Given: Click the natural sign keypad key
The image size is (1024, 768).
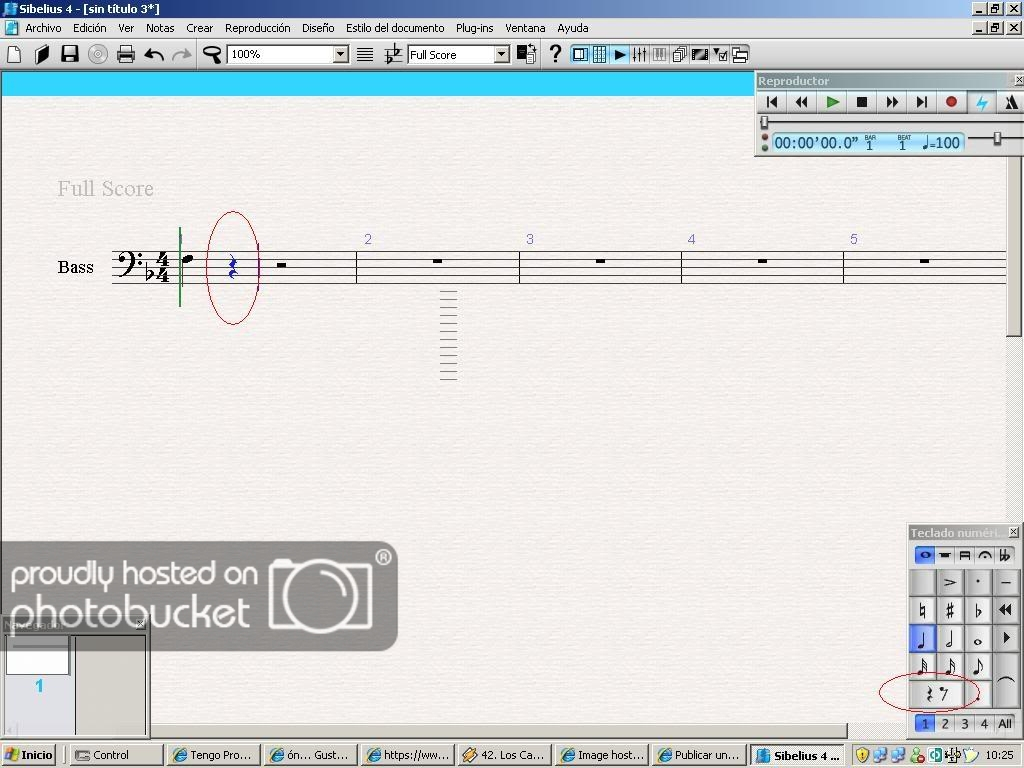Looking at the screenshot, I should point(922,611).
